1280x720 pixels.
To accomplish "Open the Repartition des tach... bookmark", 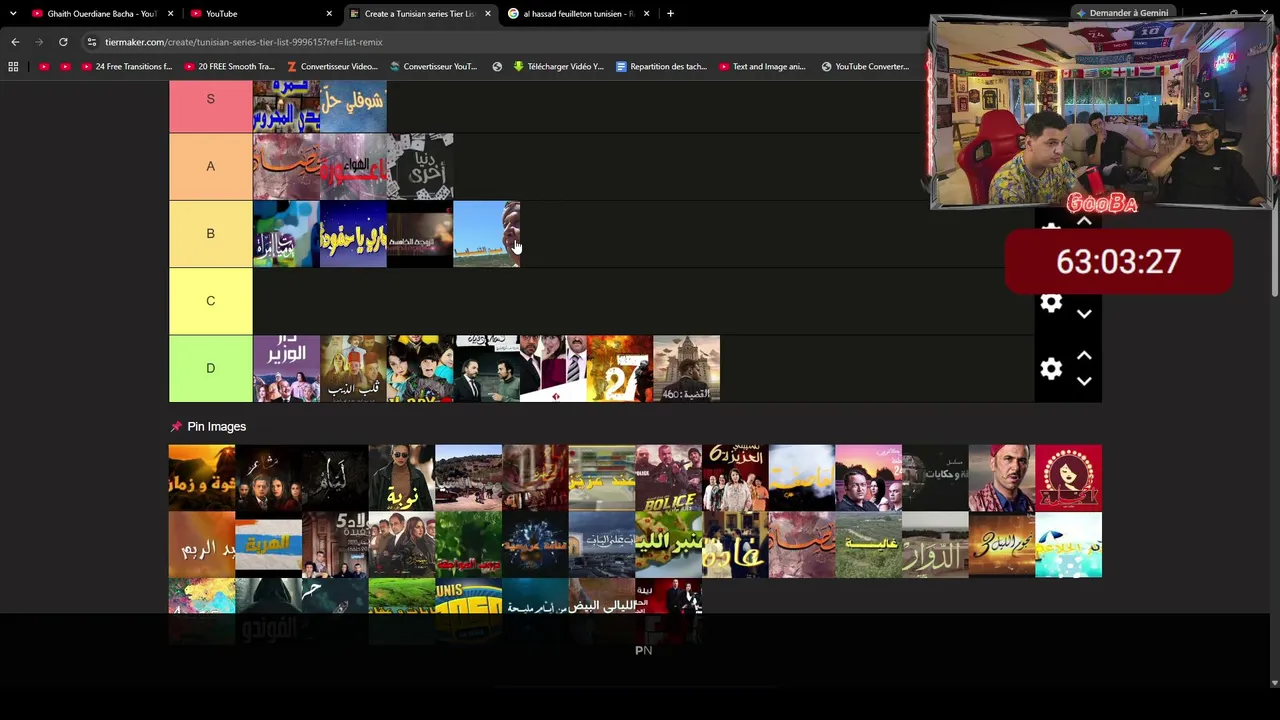I will coord(661,67).
